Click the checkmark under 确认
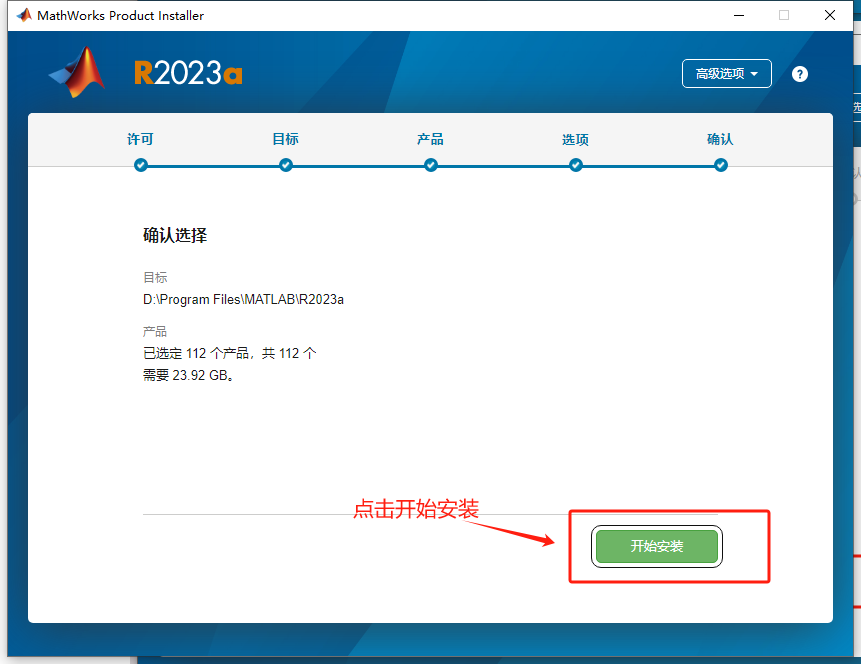Screen dimensions: 861x664 click(x=721, y=165)
